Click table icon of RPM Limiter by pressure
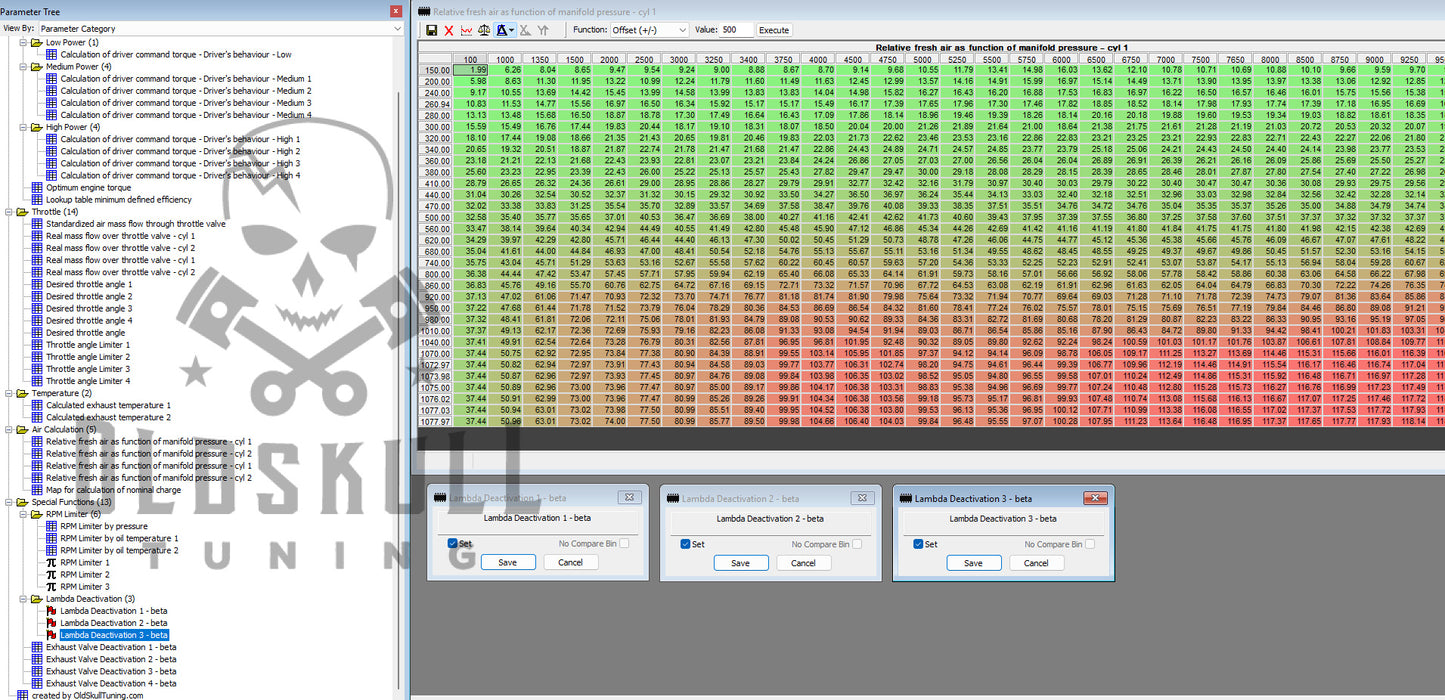This screenshot has width=1445, height=700. 52,526
